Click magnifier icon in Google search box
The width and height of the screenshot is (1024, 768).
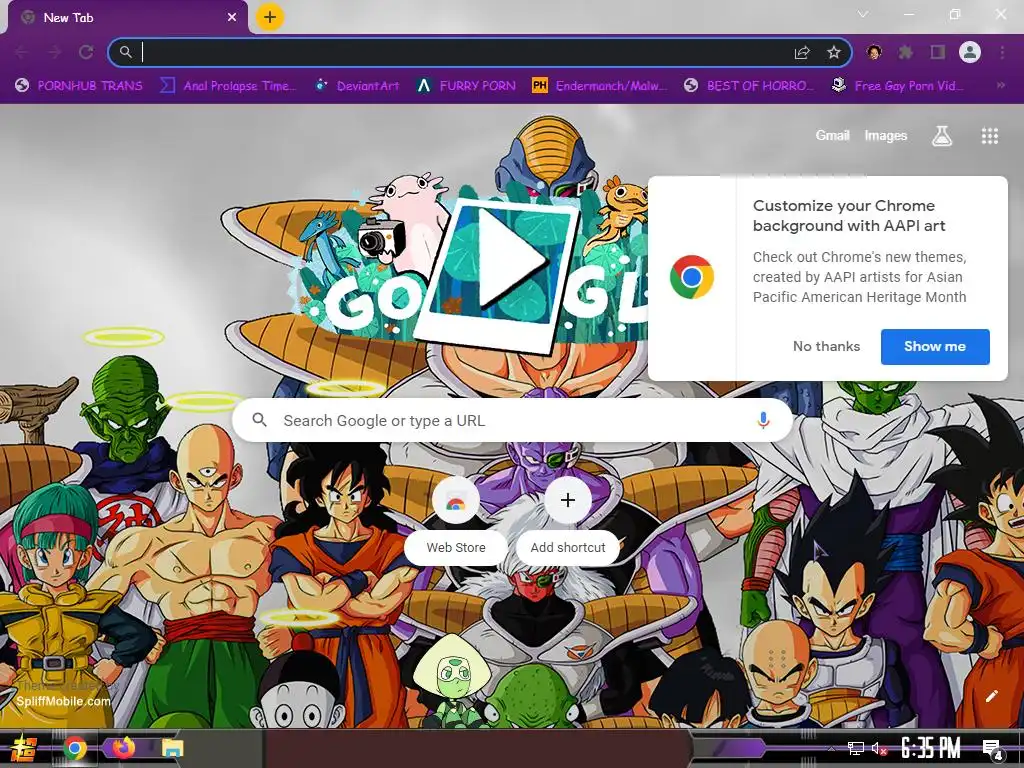tap(259, 420)
